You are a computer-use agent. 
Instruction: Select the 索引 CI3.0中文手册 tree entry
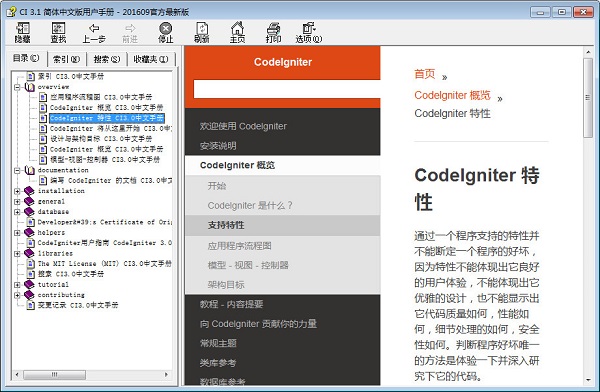tap(71, 77)
